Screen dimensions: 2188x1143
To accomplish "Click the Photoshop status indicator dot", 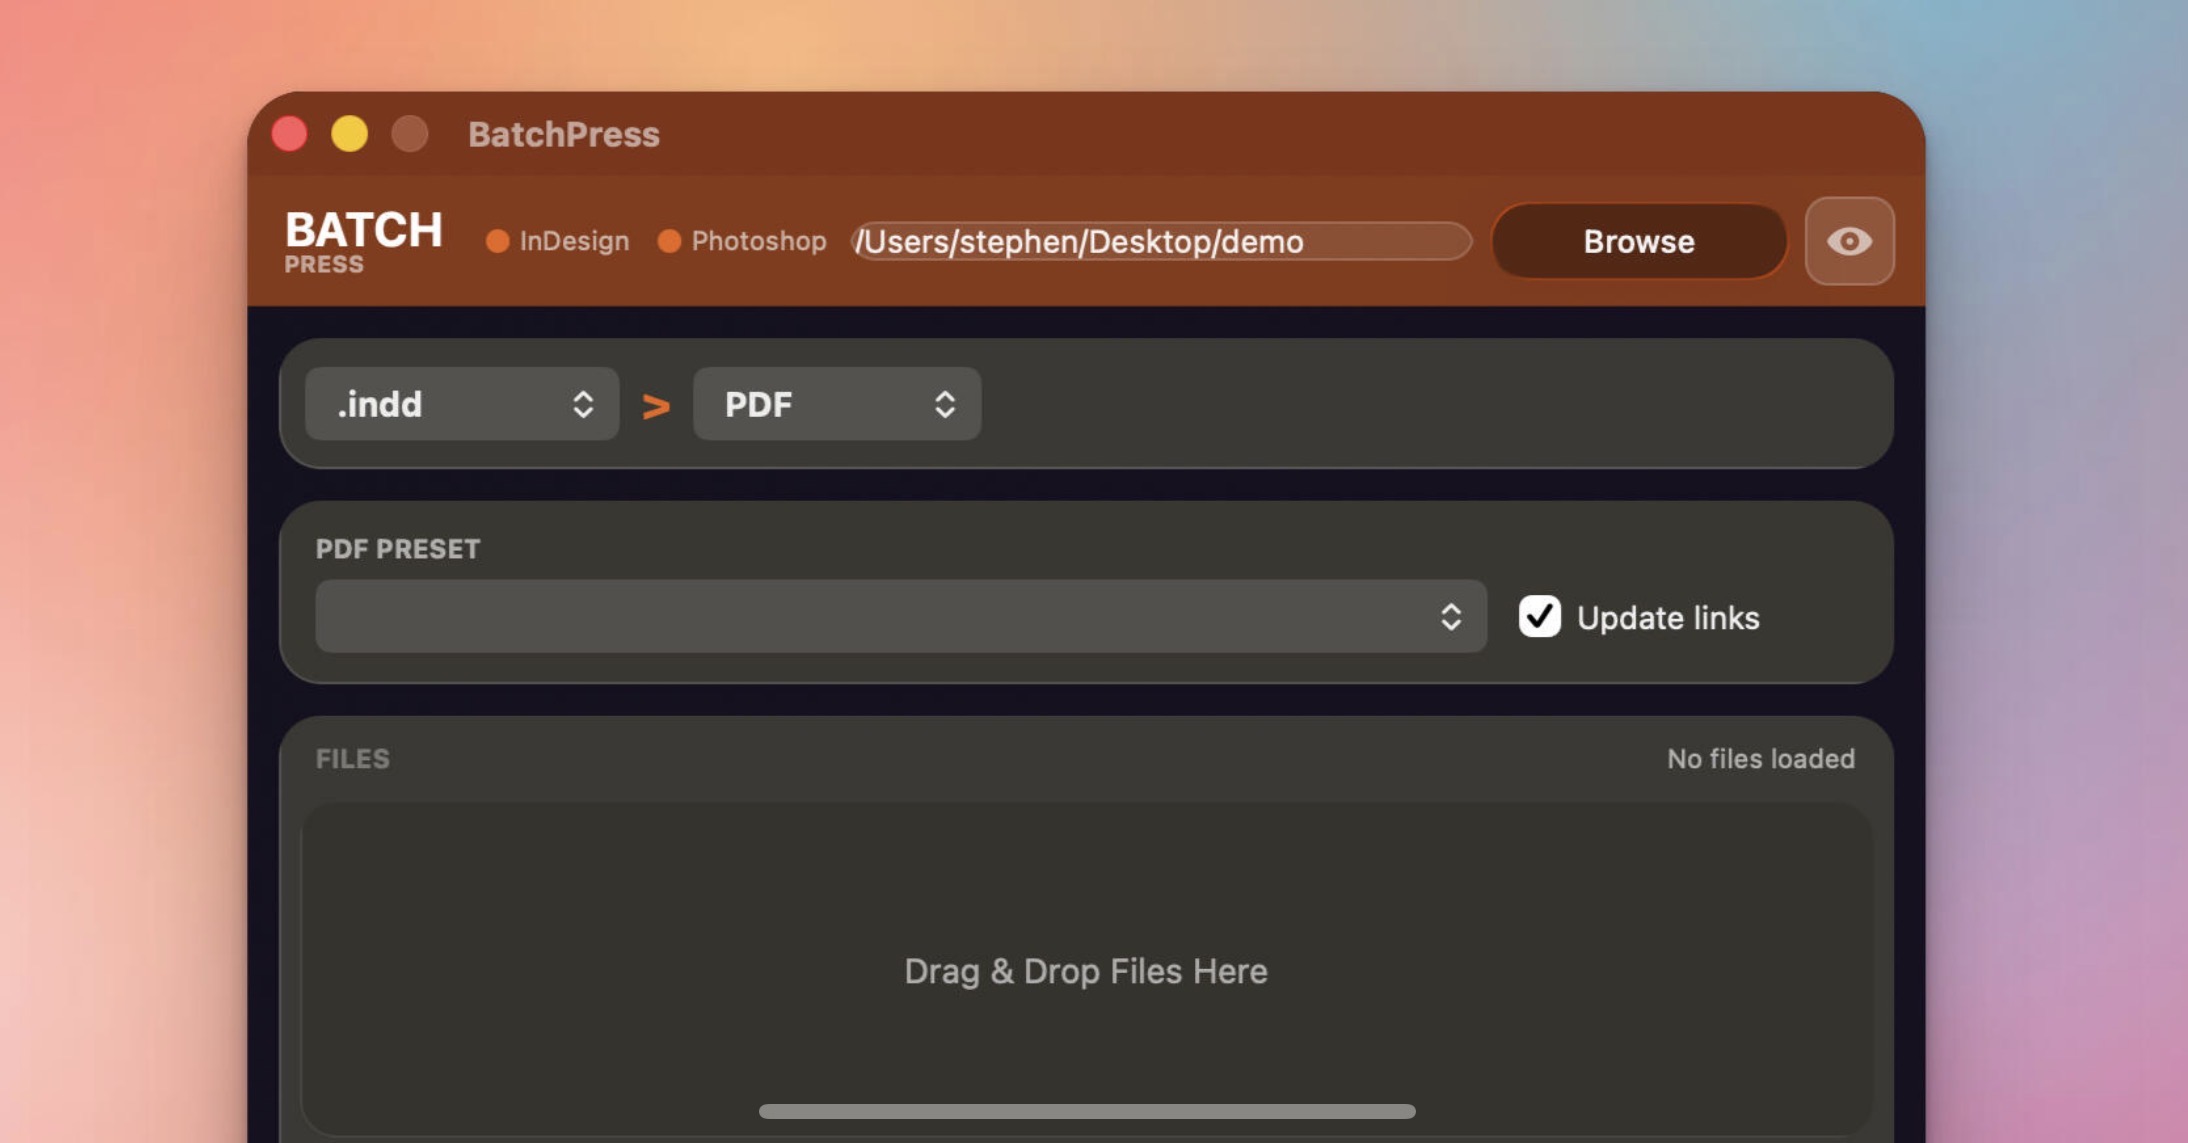I will pos(669,241).
